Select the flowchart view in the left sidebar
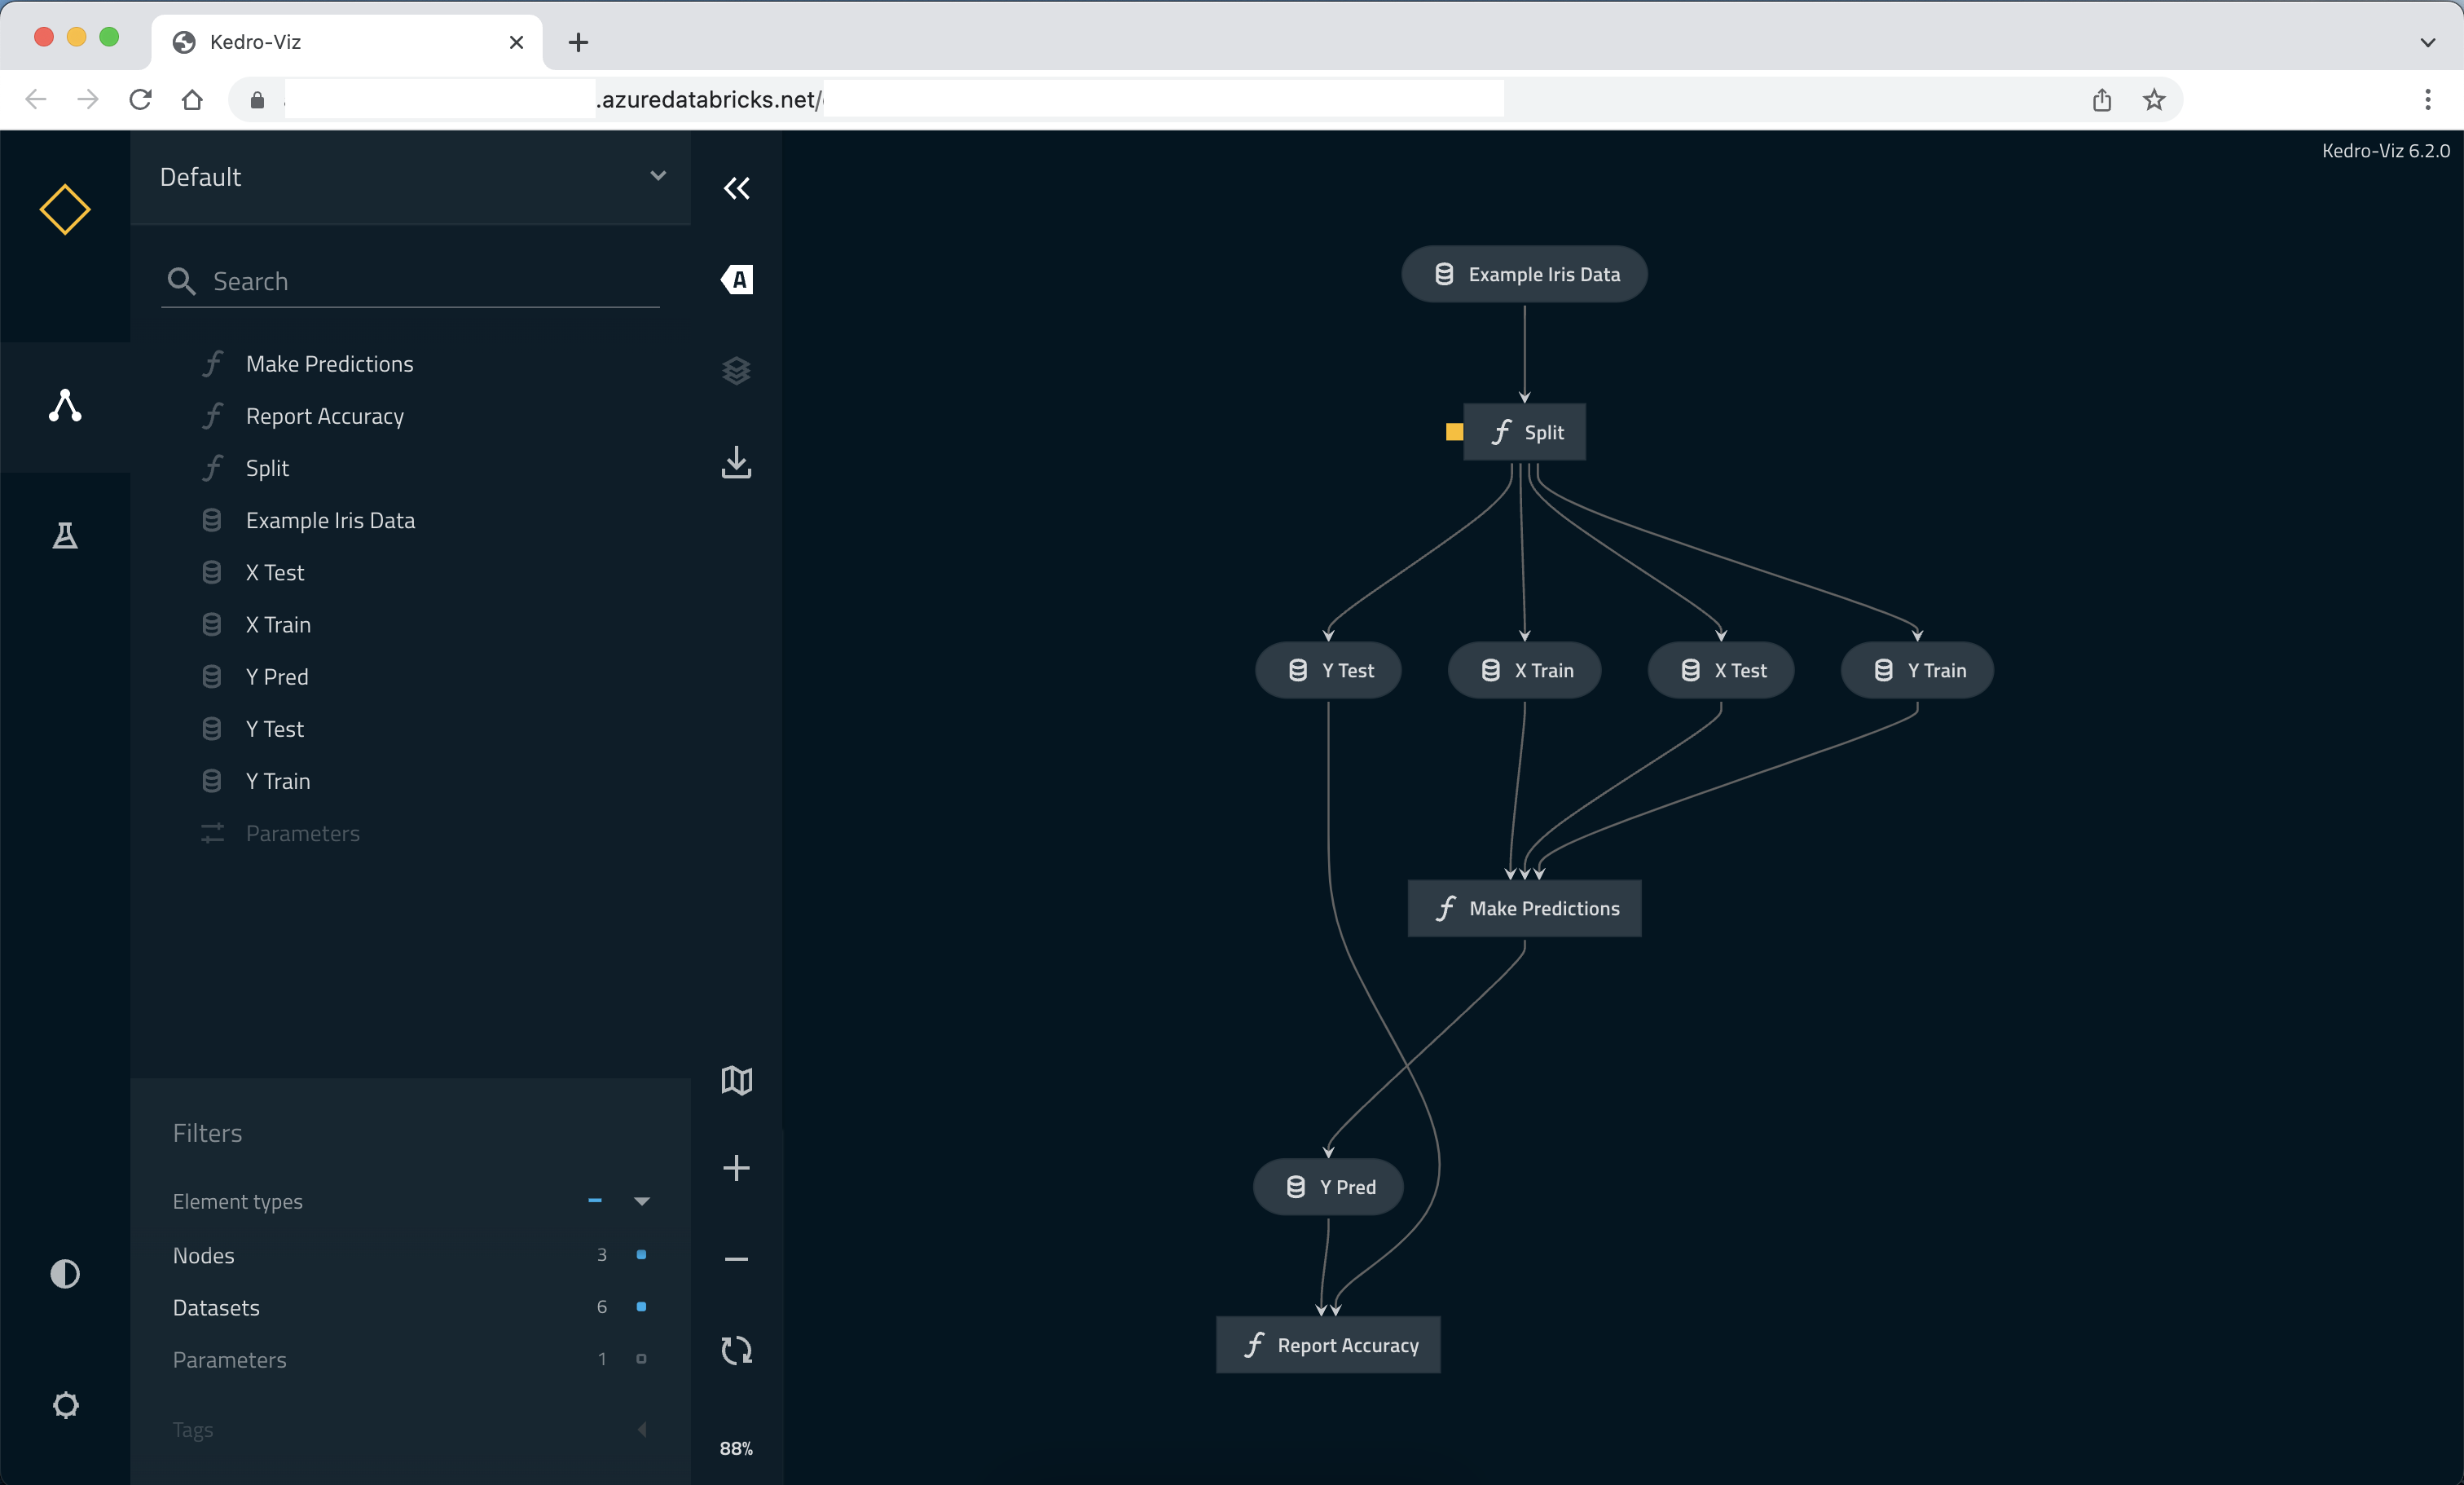The image size is (2464, 1485). coord(64,406)
